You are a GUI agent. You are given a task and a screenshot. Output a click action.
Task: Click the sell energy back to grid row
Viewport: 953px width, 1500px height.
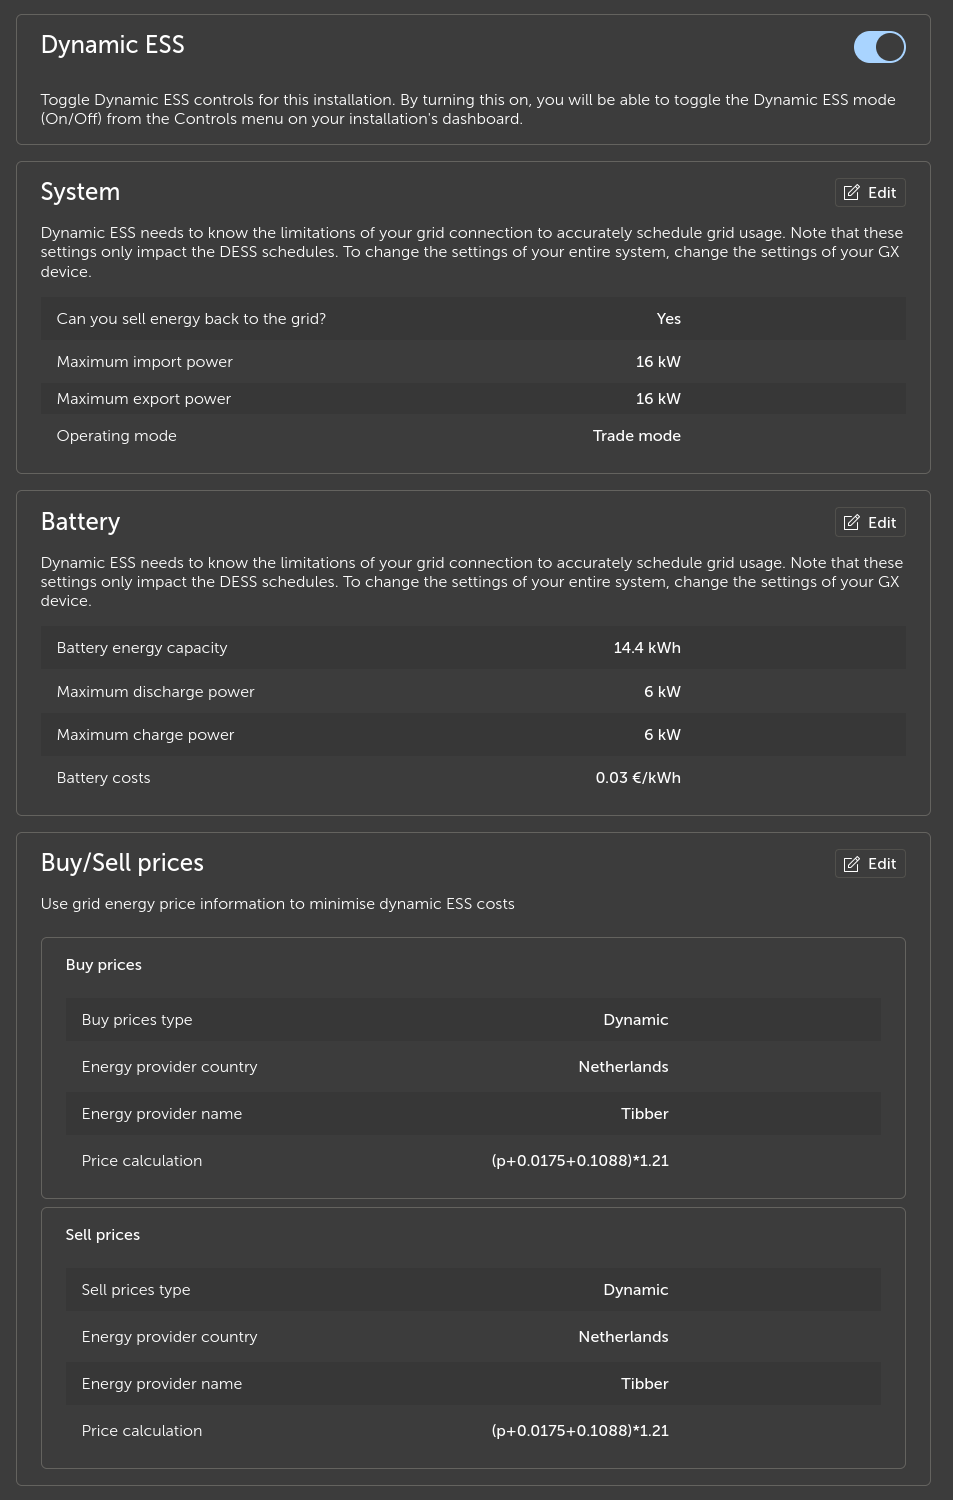[473, 319]
